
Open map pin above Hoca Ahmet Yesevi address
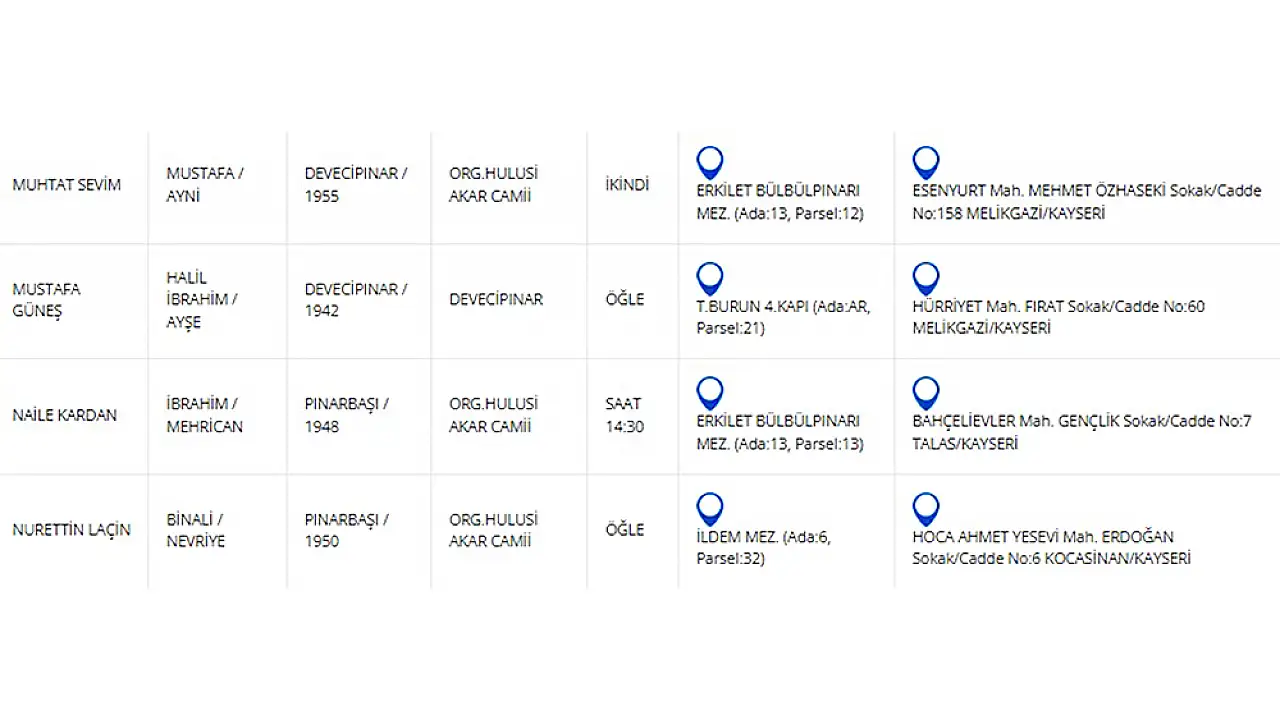pyautogui.click(x=926, y=508)
